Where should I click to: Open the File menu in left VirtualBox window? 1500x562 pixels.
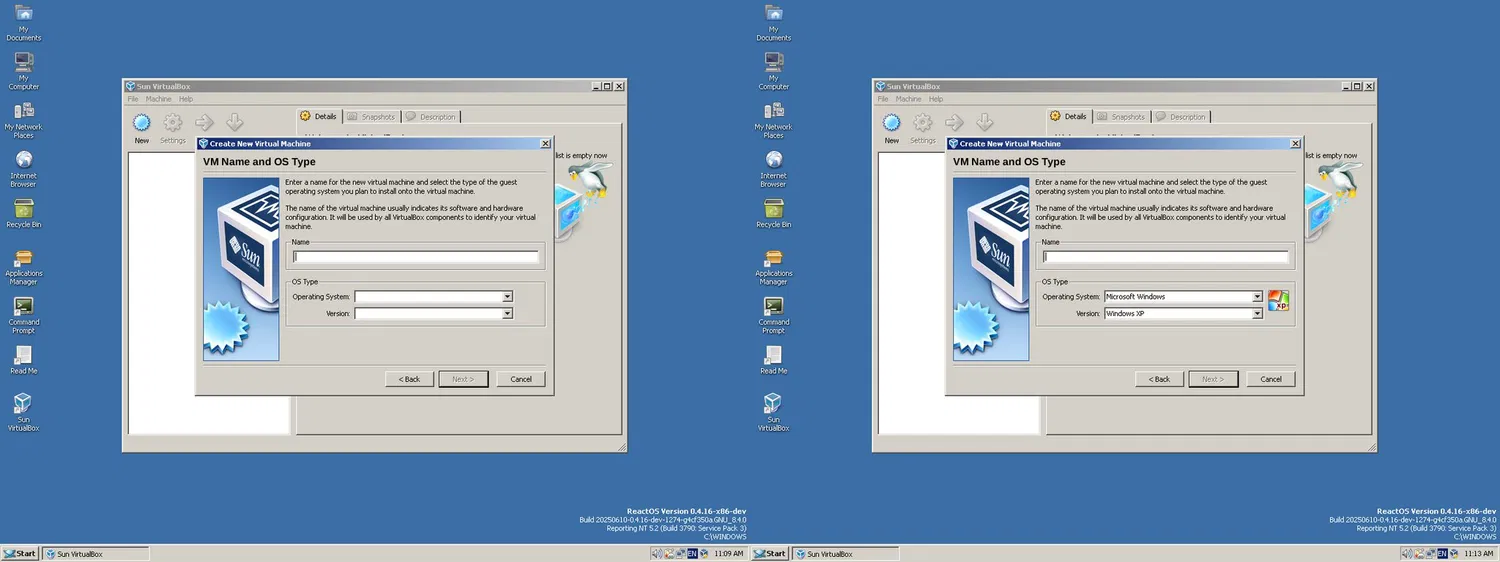click(x=132, y=99)
